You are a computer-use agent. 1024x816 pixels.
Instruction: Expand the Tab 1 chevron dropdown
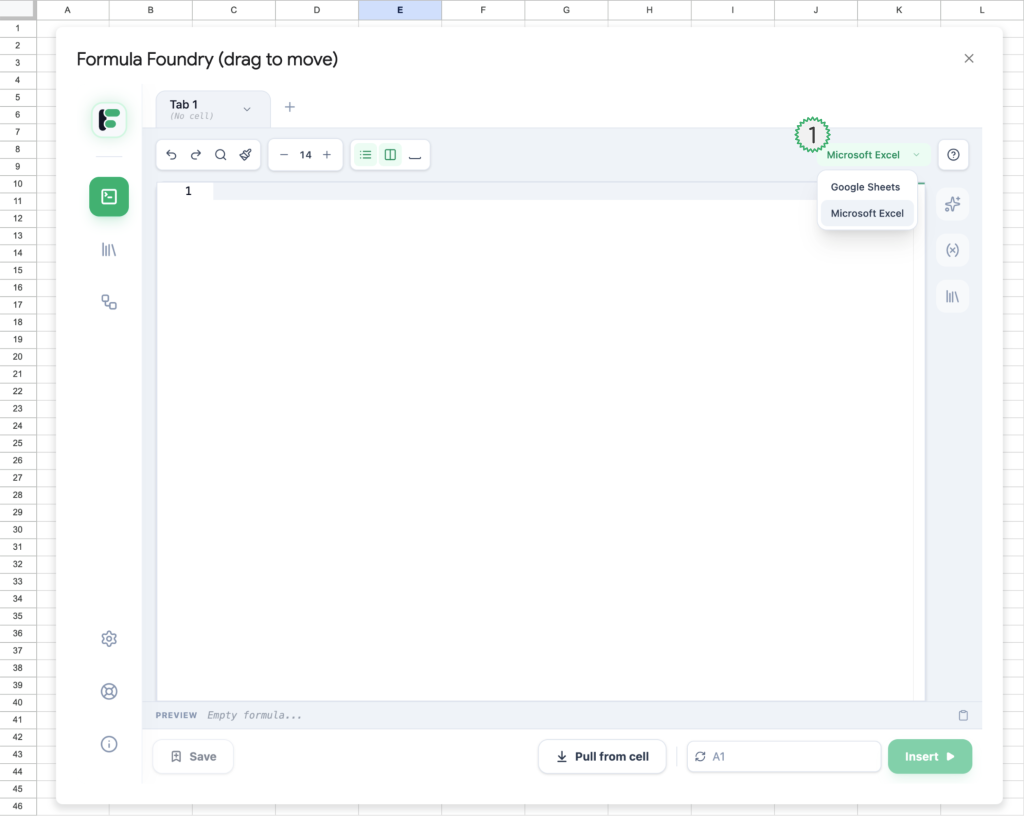coord(247,109)
